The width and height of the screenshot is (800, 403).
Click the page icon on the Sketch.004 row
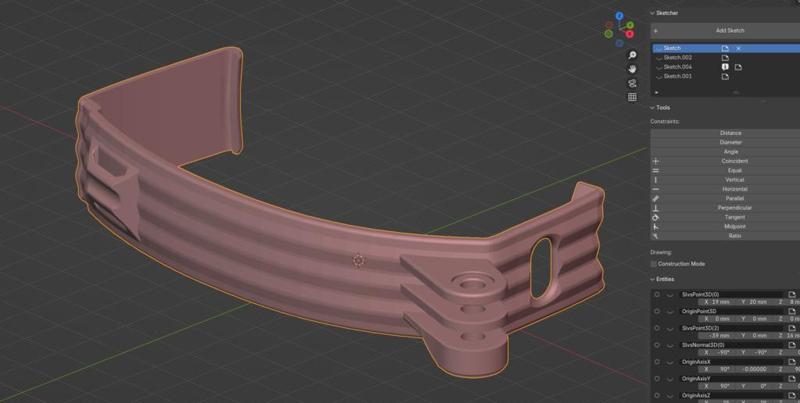738,67
